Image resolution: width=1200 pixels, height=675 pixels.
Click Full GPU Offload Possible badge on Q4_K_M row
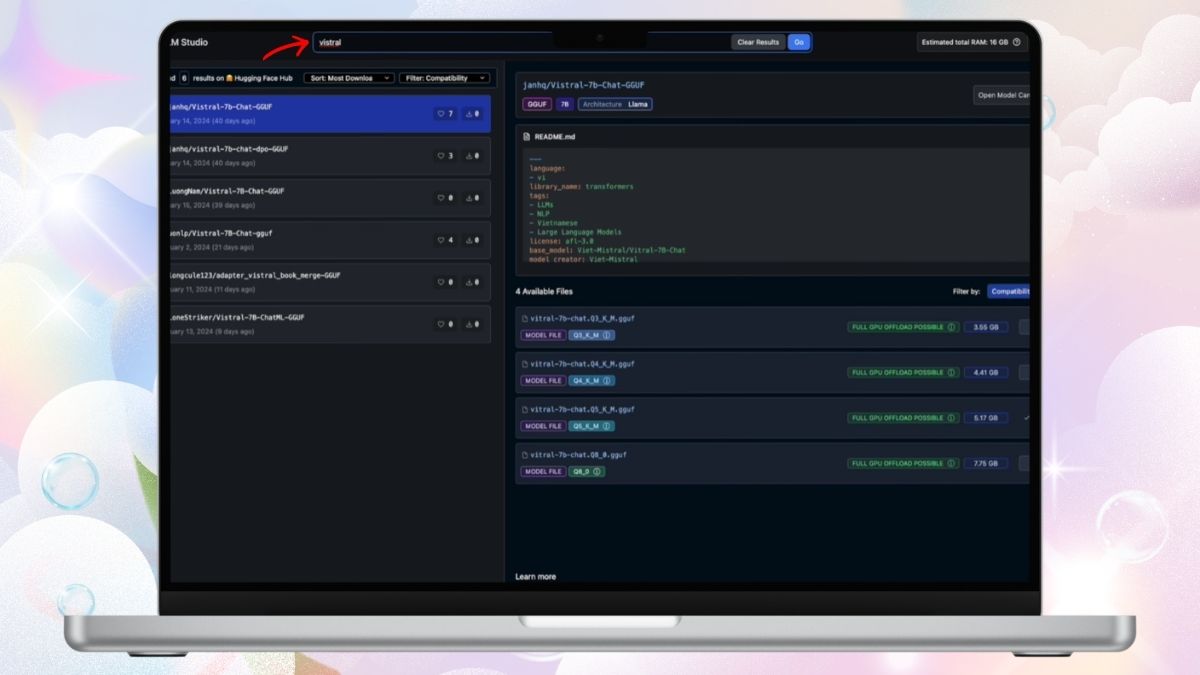[x=903, y=372]
